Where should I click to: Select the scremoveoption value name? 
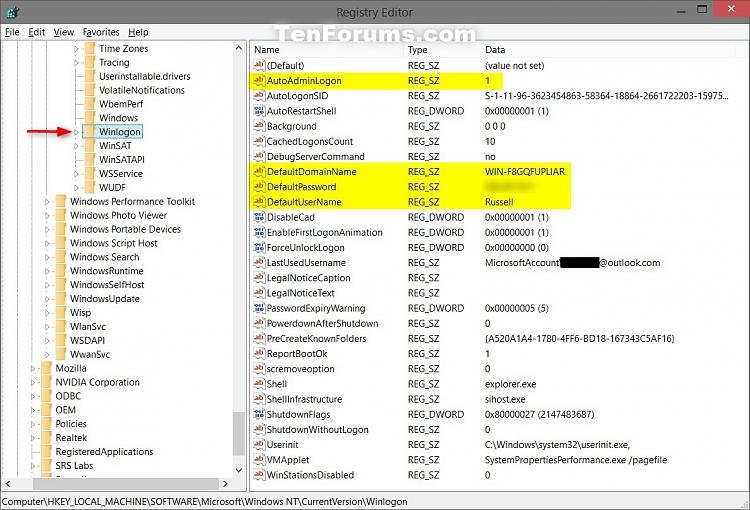pos(300,369)
